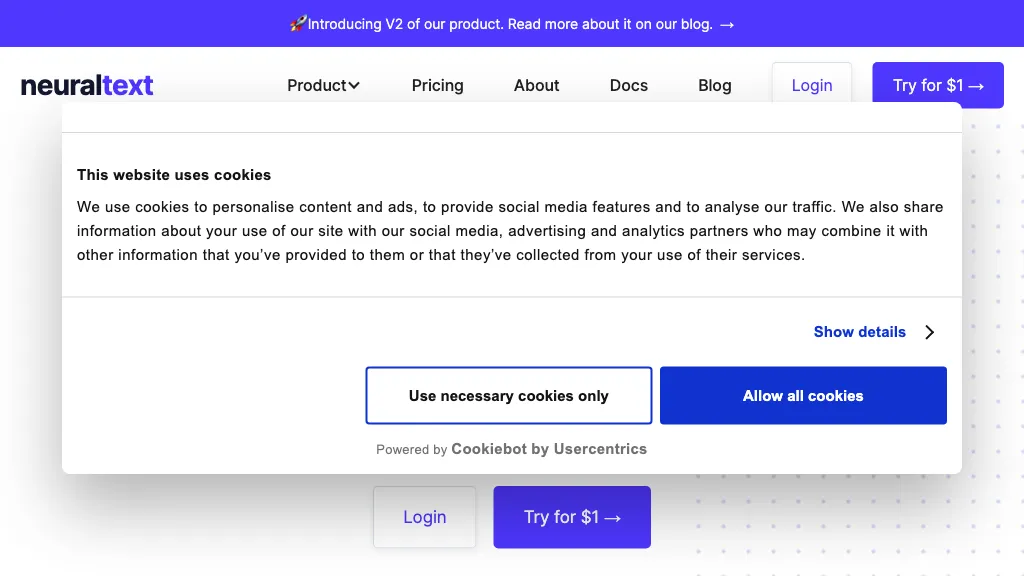1024x576 pixels.
Task: Click Login in the navigation bar
Action: (x=811, y=85)
